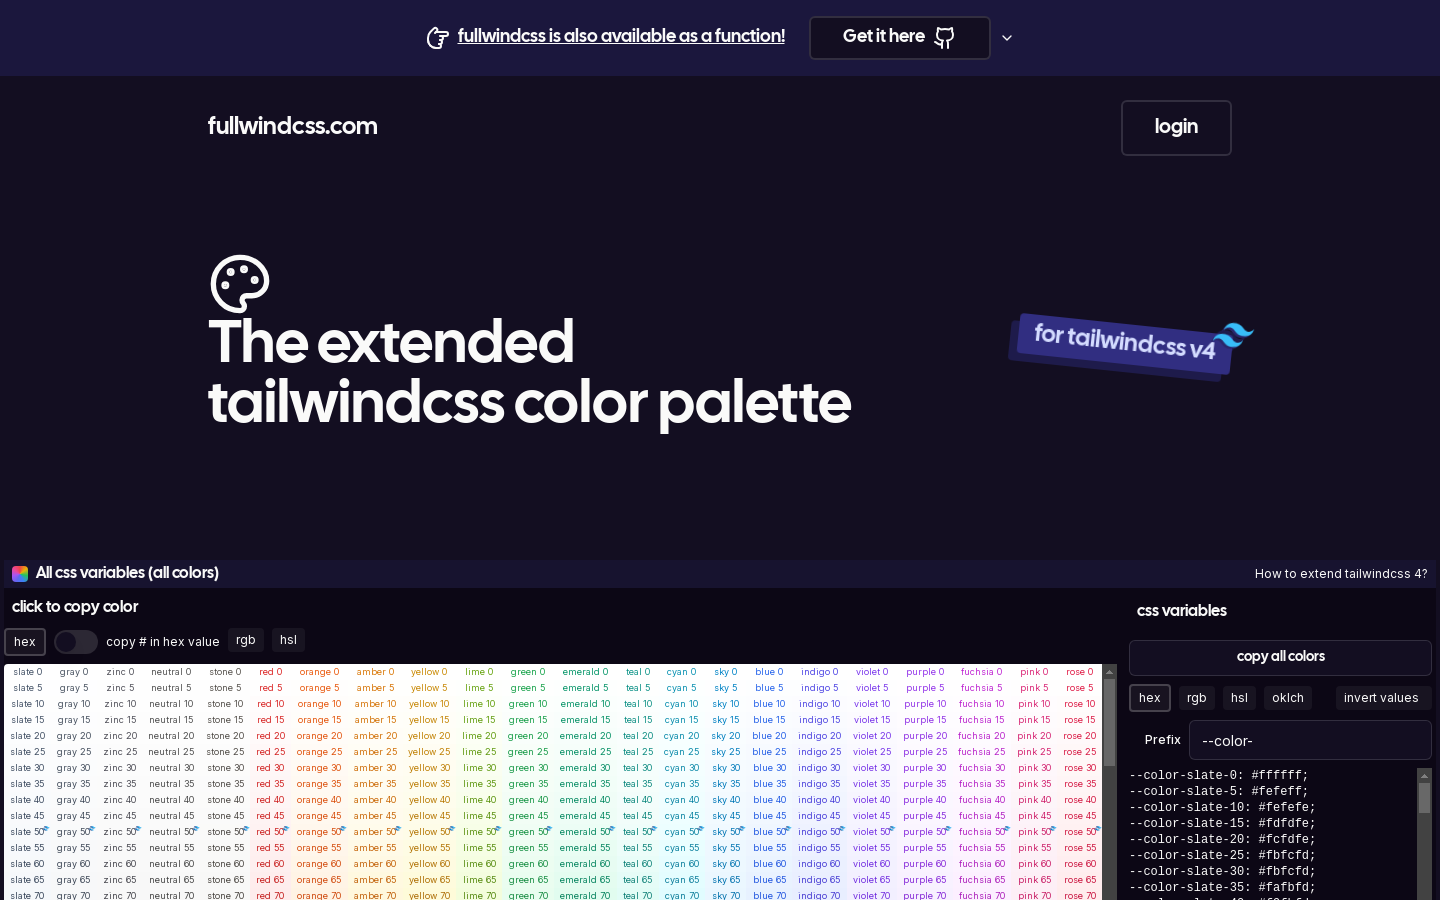Copy the teal 45 color
Screen dimensions: 1440x900
tap(638, 816)
